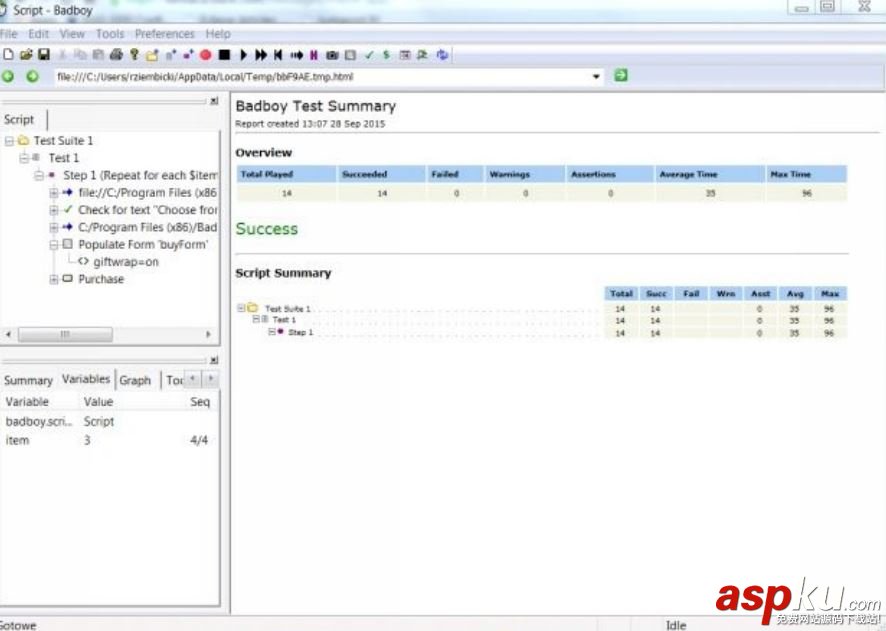Open the Edit menu
This screenshot has height=631, width=886.
(38, 34)
